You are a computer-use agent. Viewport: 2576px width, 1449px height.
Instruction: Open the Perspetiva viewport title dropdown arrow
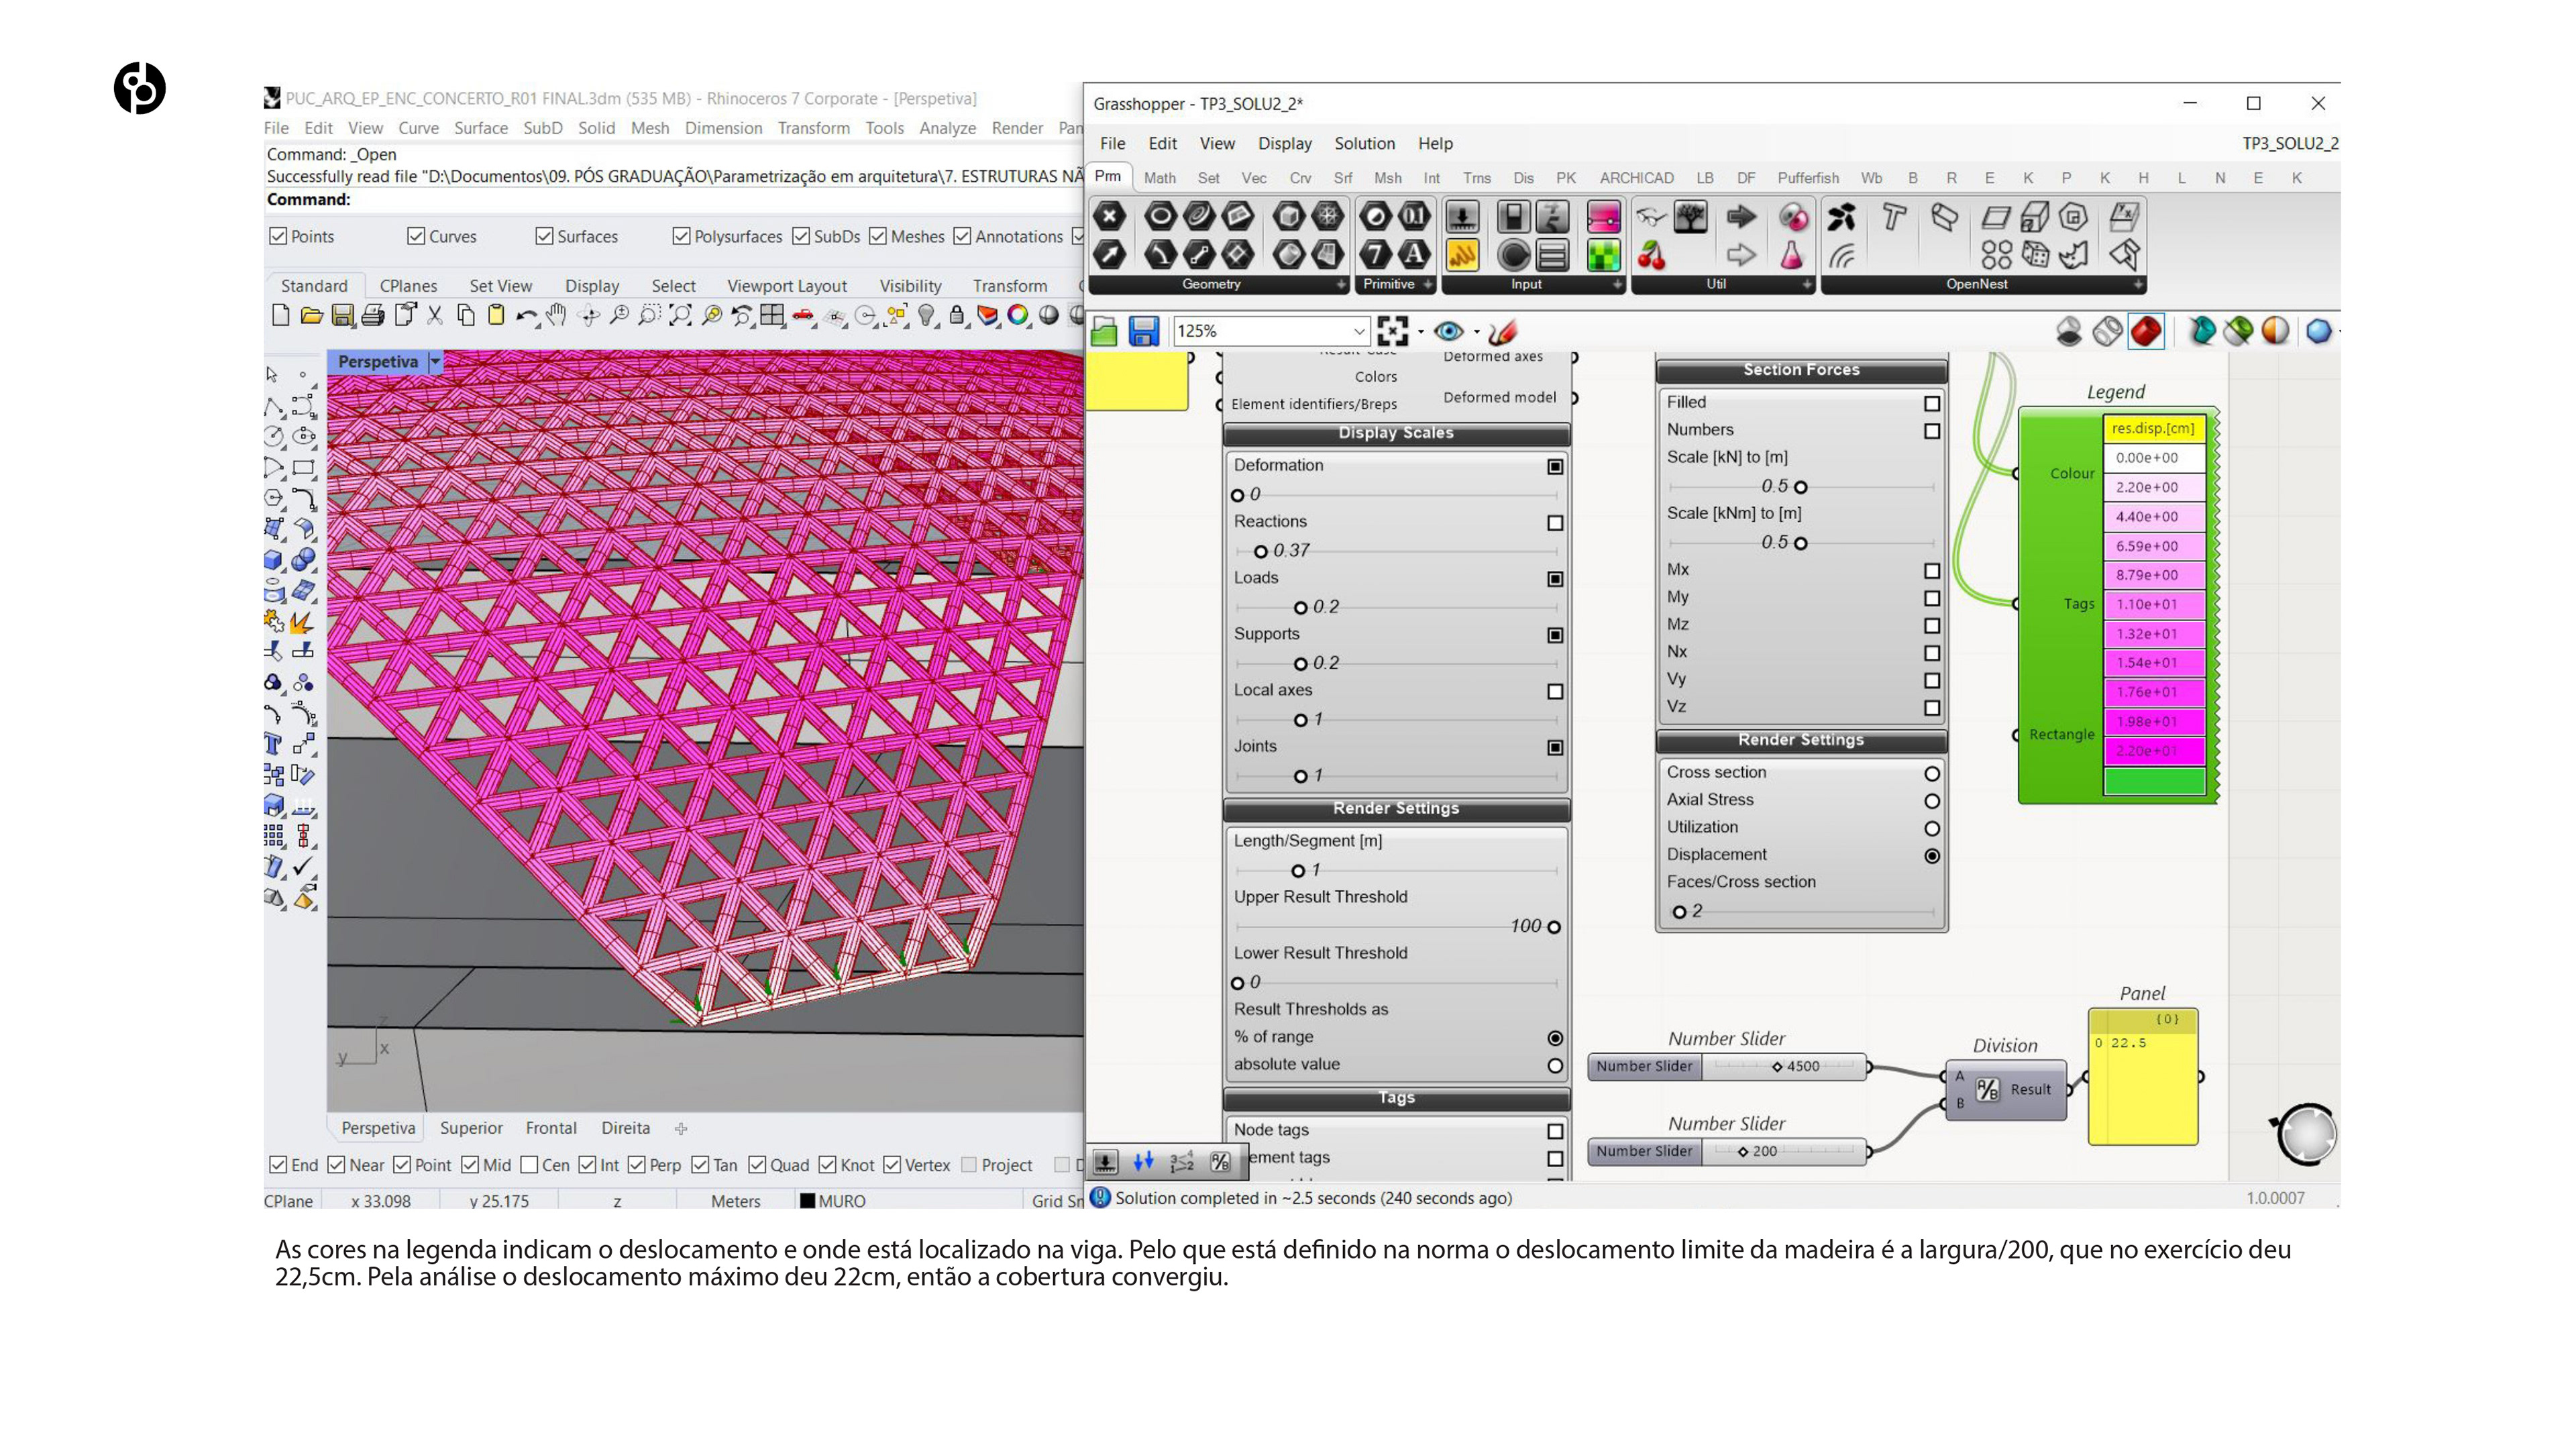[435, 362]
